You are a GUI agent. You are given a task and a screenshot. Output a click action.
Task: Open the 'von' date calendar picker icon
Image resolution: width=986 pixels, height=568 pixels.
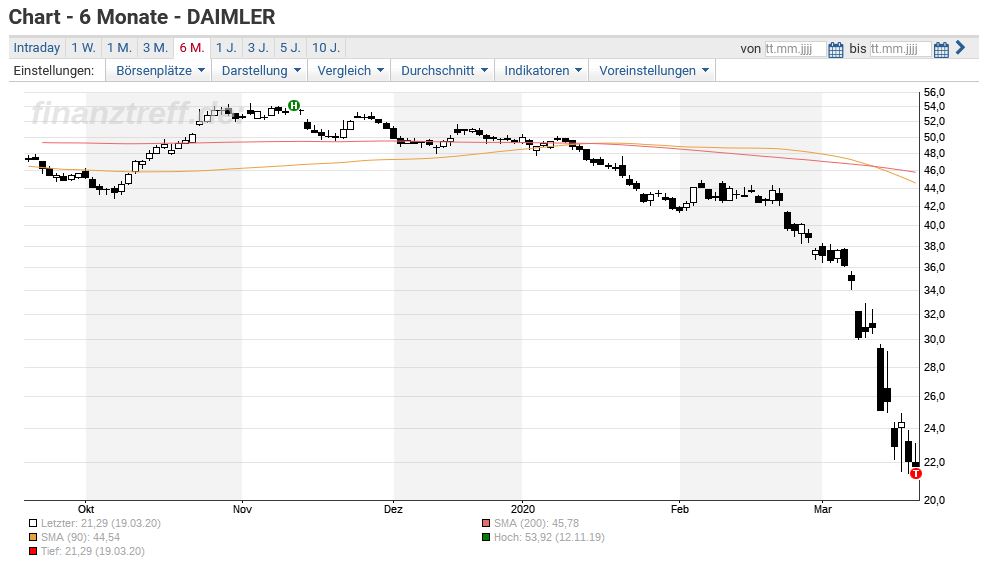[835, 50]
